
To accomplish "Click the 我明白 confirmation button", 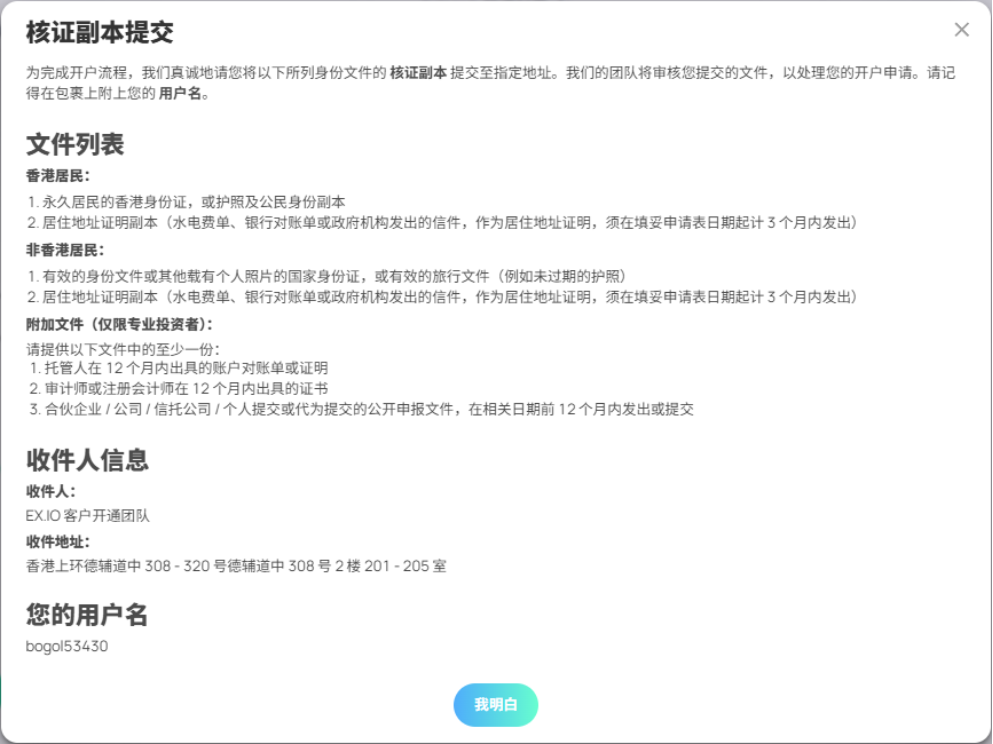I will point(496,705).
